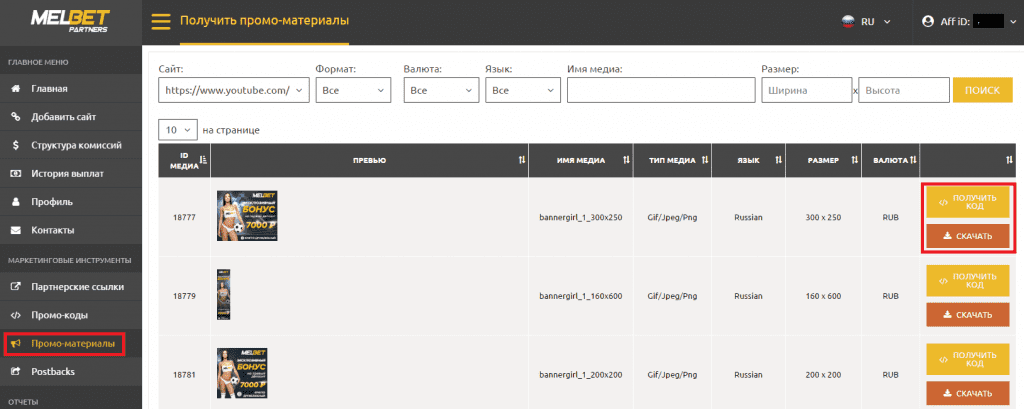This screenshot has width=1024, height=409.
Task: Sort by Тип Медиа column arrows
Action: pyautogui.click(x=705, y=160)
